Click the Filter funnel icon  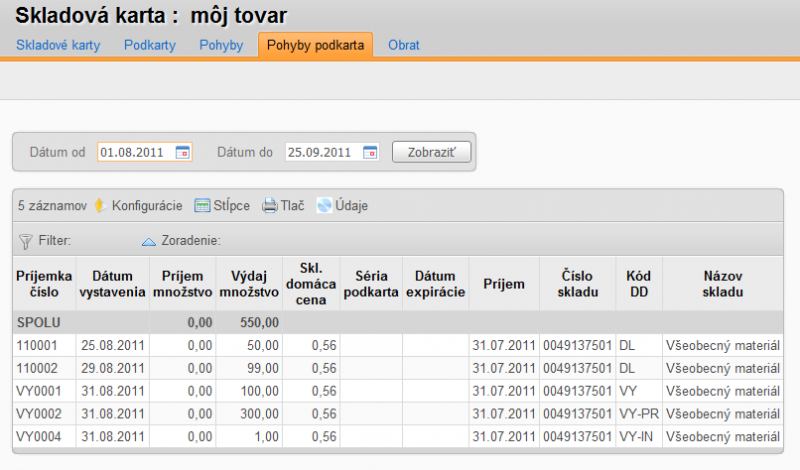click(x=26, y=241)
